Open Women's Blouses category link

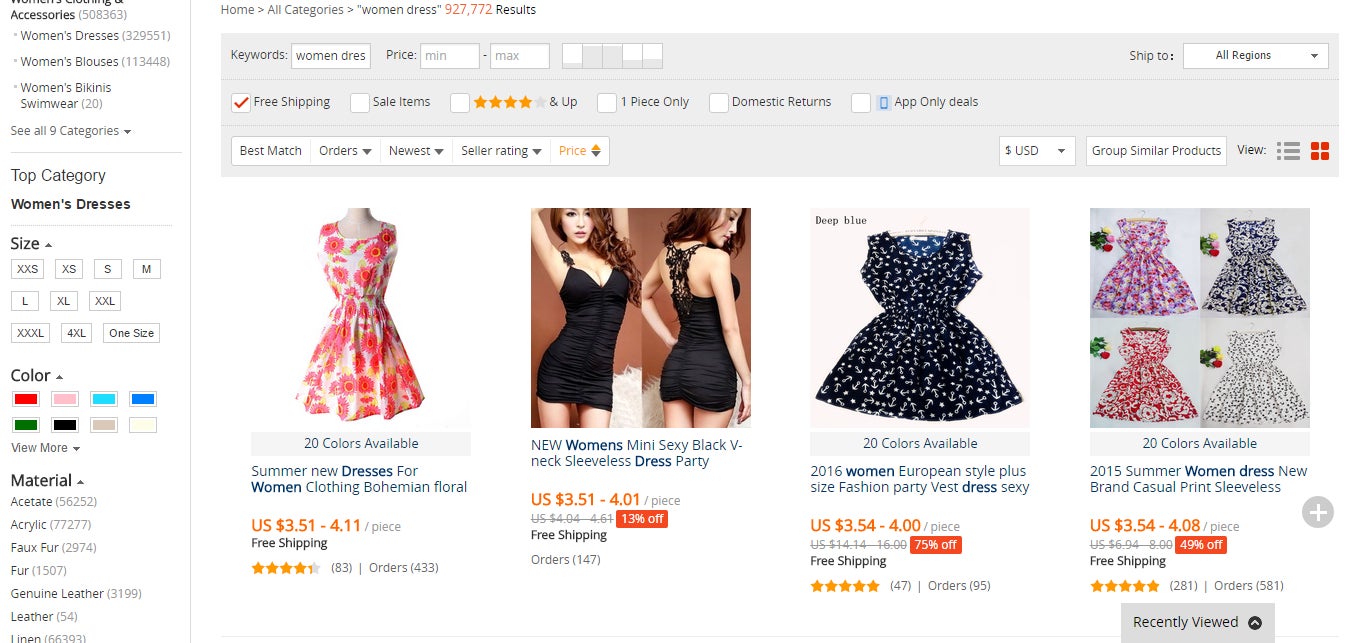click(x=70, y=62)
